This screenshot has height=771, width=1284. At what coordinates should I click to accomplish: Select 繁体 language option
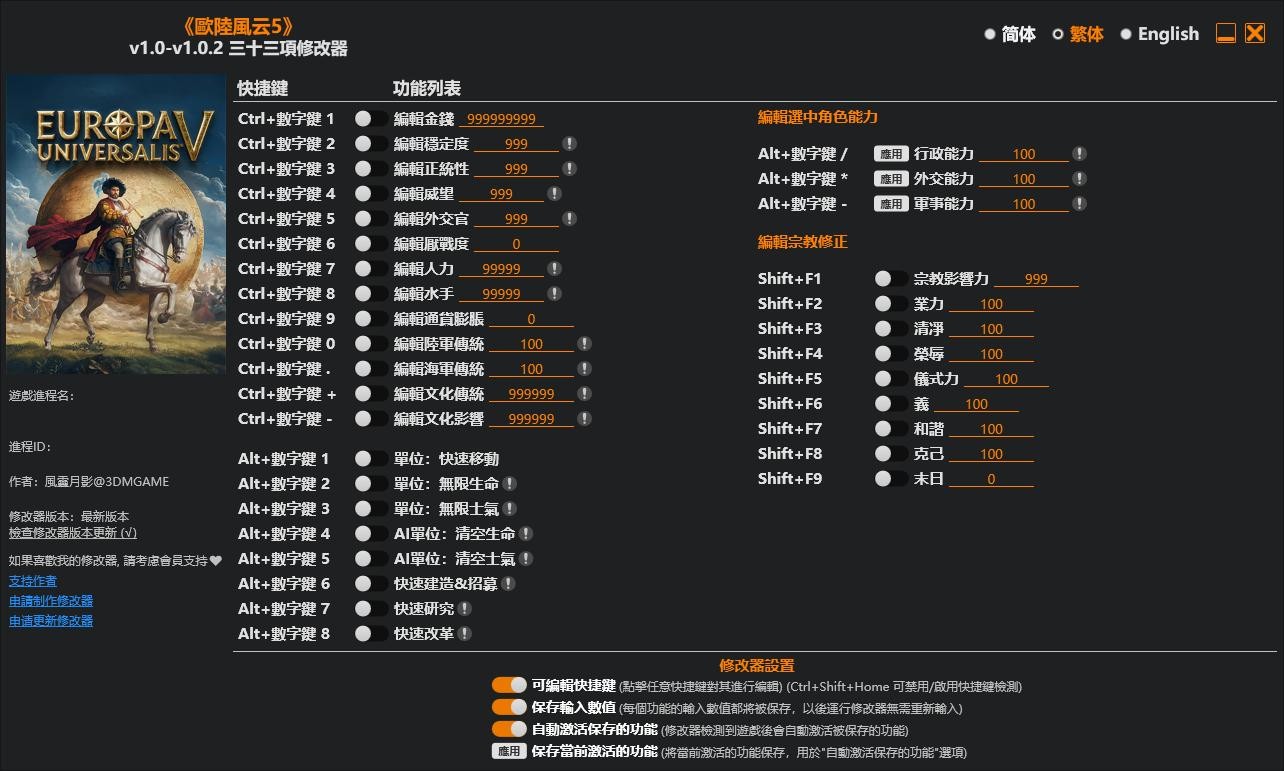pos(1078,34)
